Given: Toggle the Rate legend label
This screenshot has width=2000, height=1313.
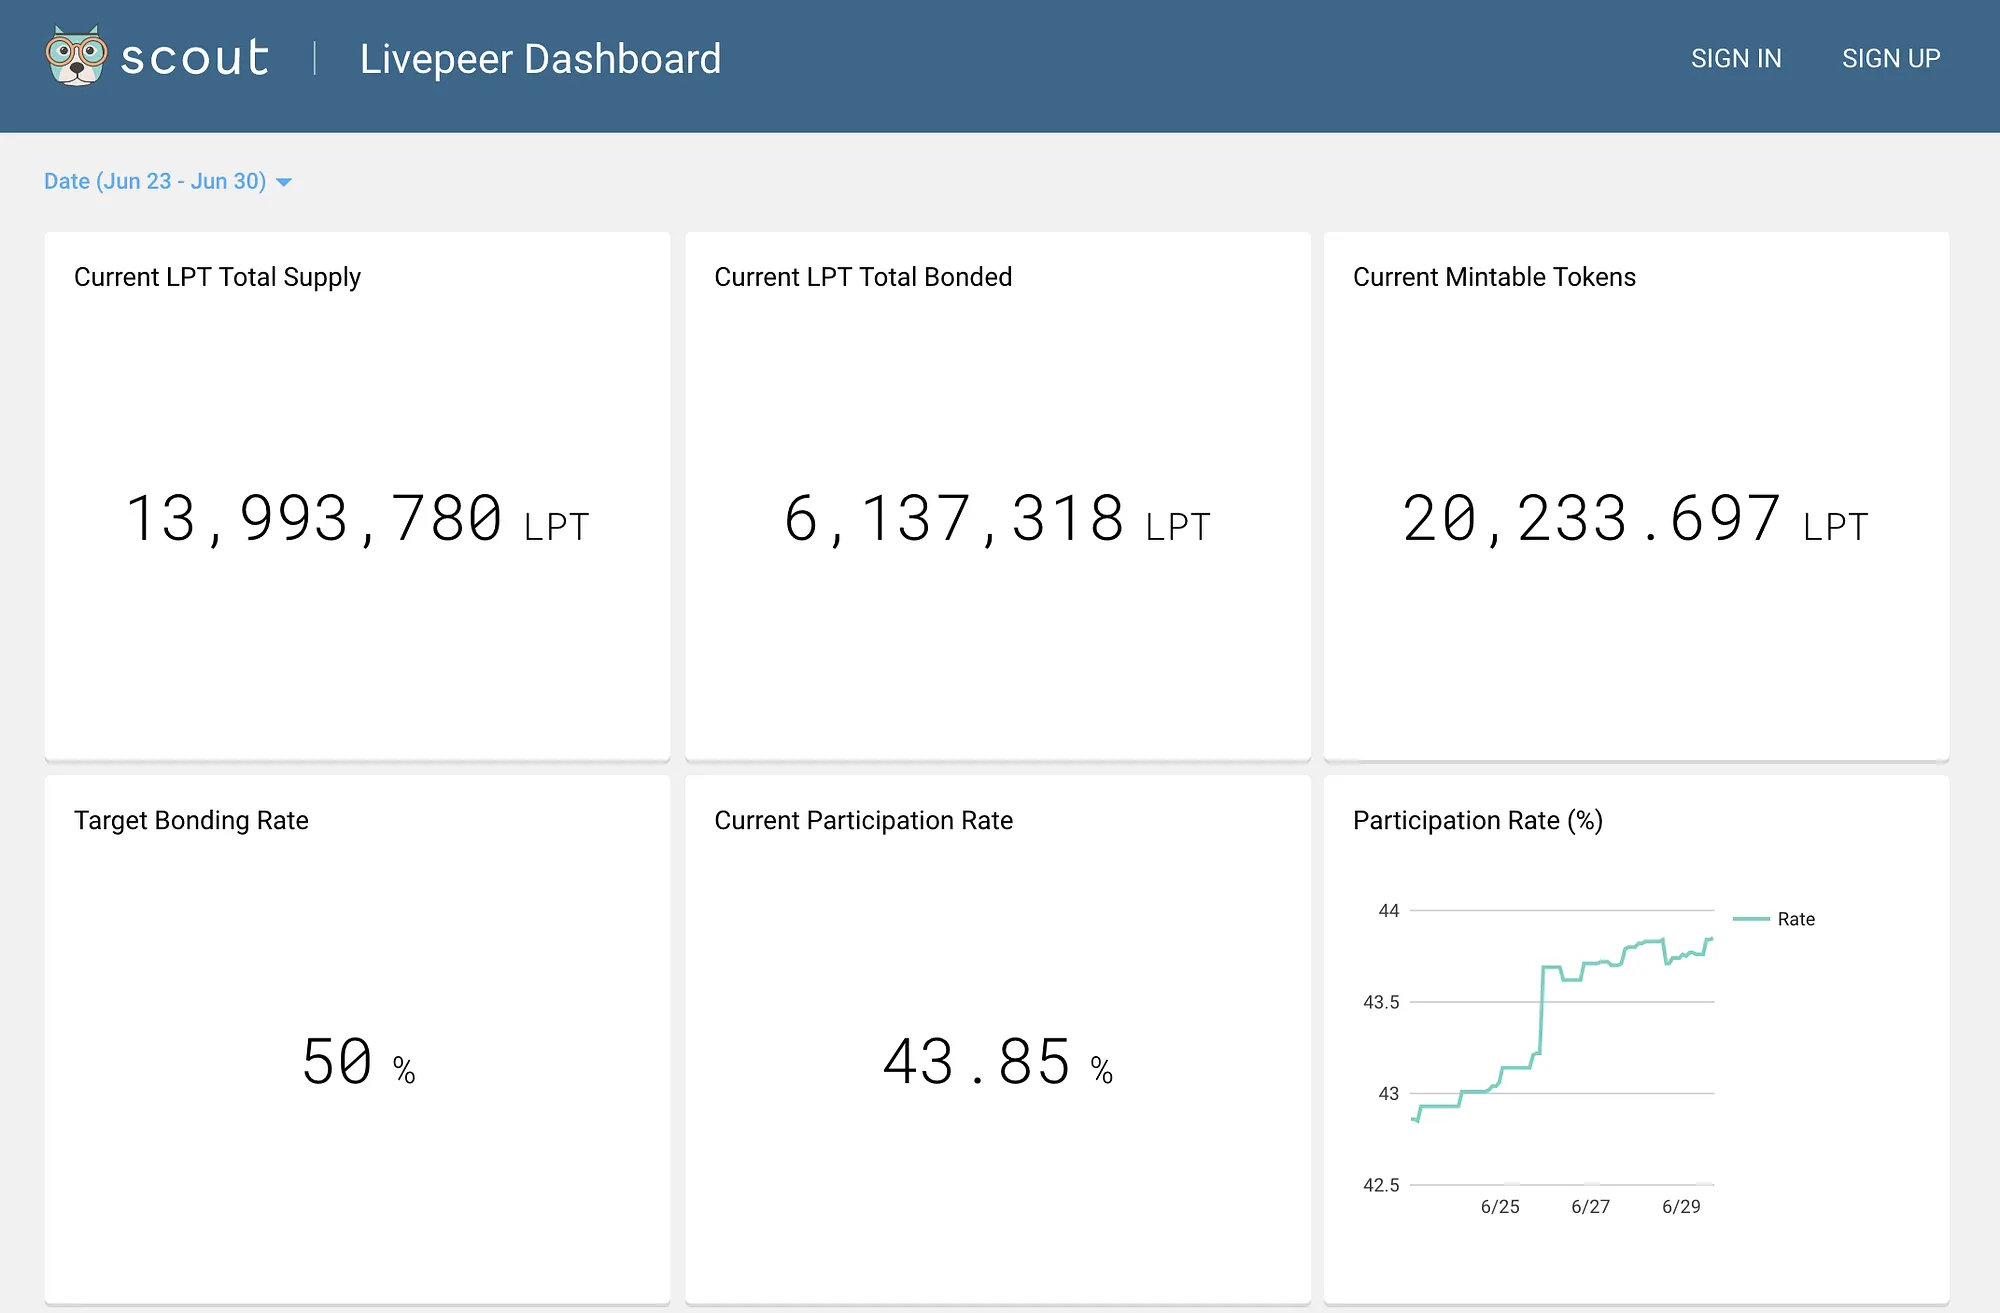Looking at the screenshot, I should point(1796,919).
